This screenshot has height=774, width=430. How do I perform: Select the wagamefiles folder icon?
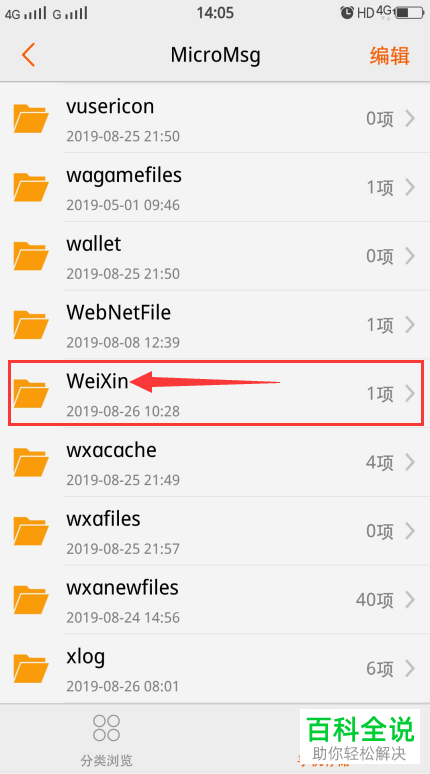point(31,188)
